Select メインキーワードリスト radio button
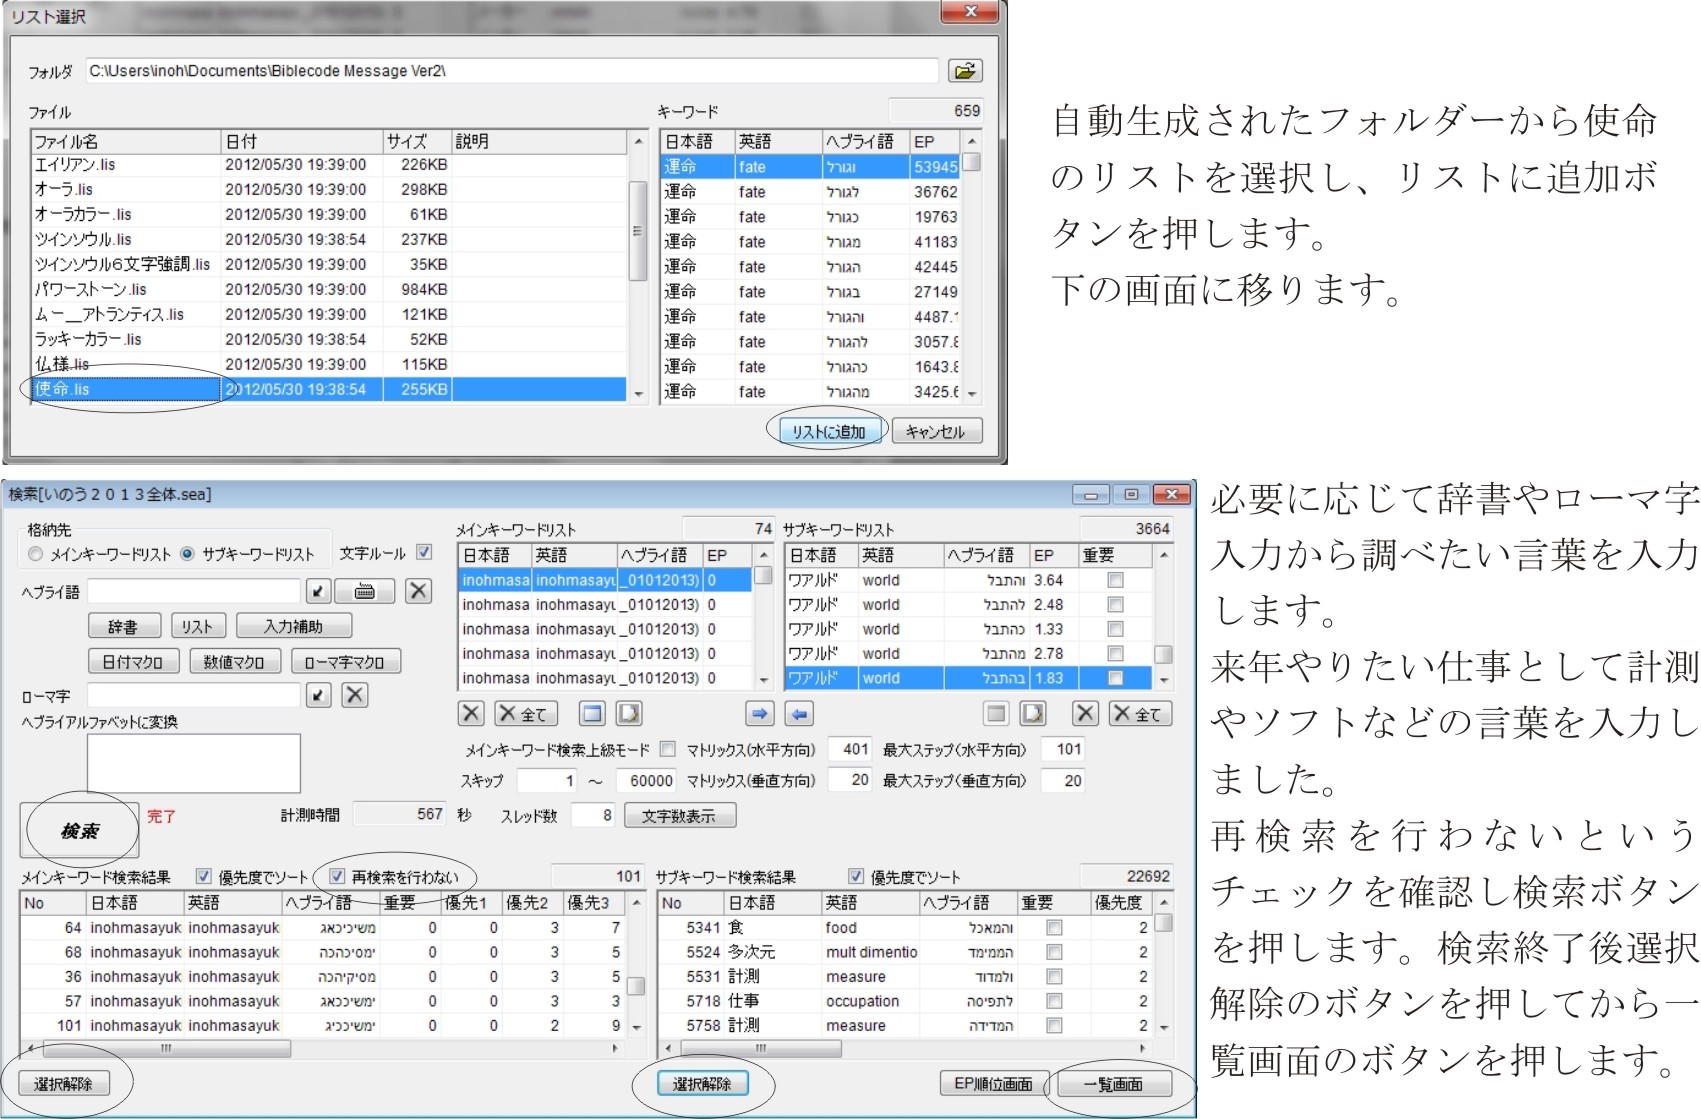Image resolution: width=1701 pixels, height=1119 pixels. 37,554
